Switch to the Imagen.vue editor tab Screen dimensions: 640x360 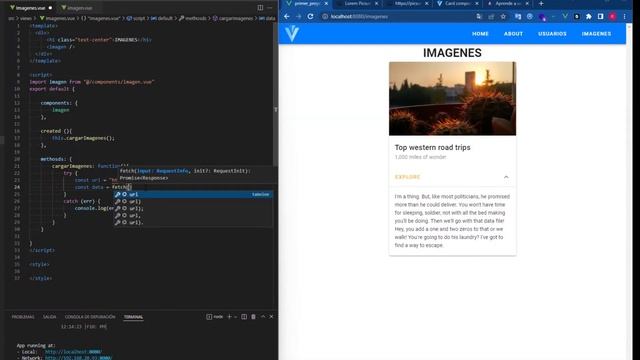79,8
